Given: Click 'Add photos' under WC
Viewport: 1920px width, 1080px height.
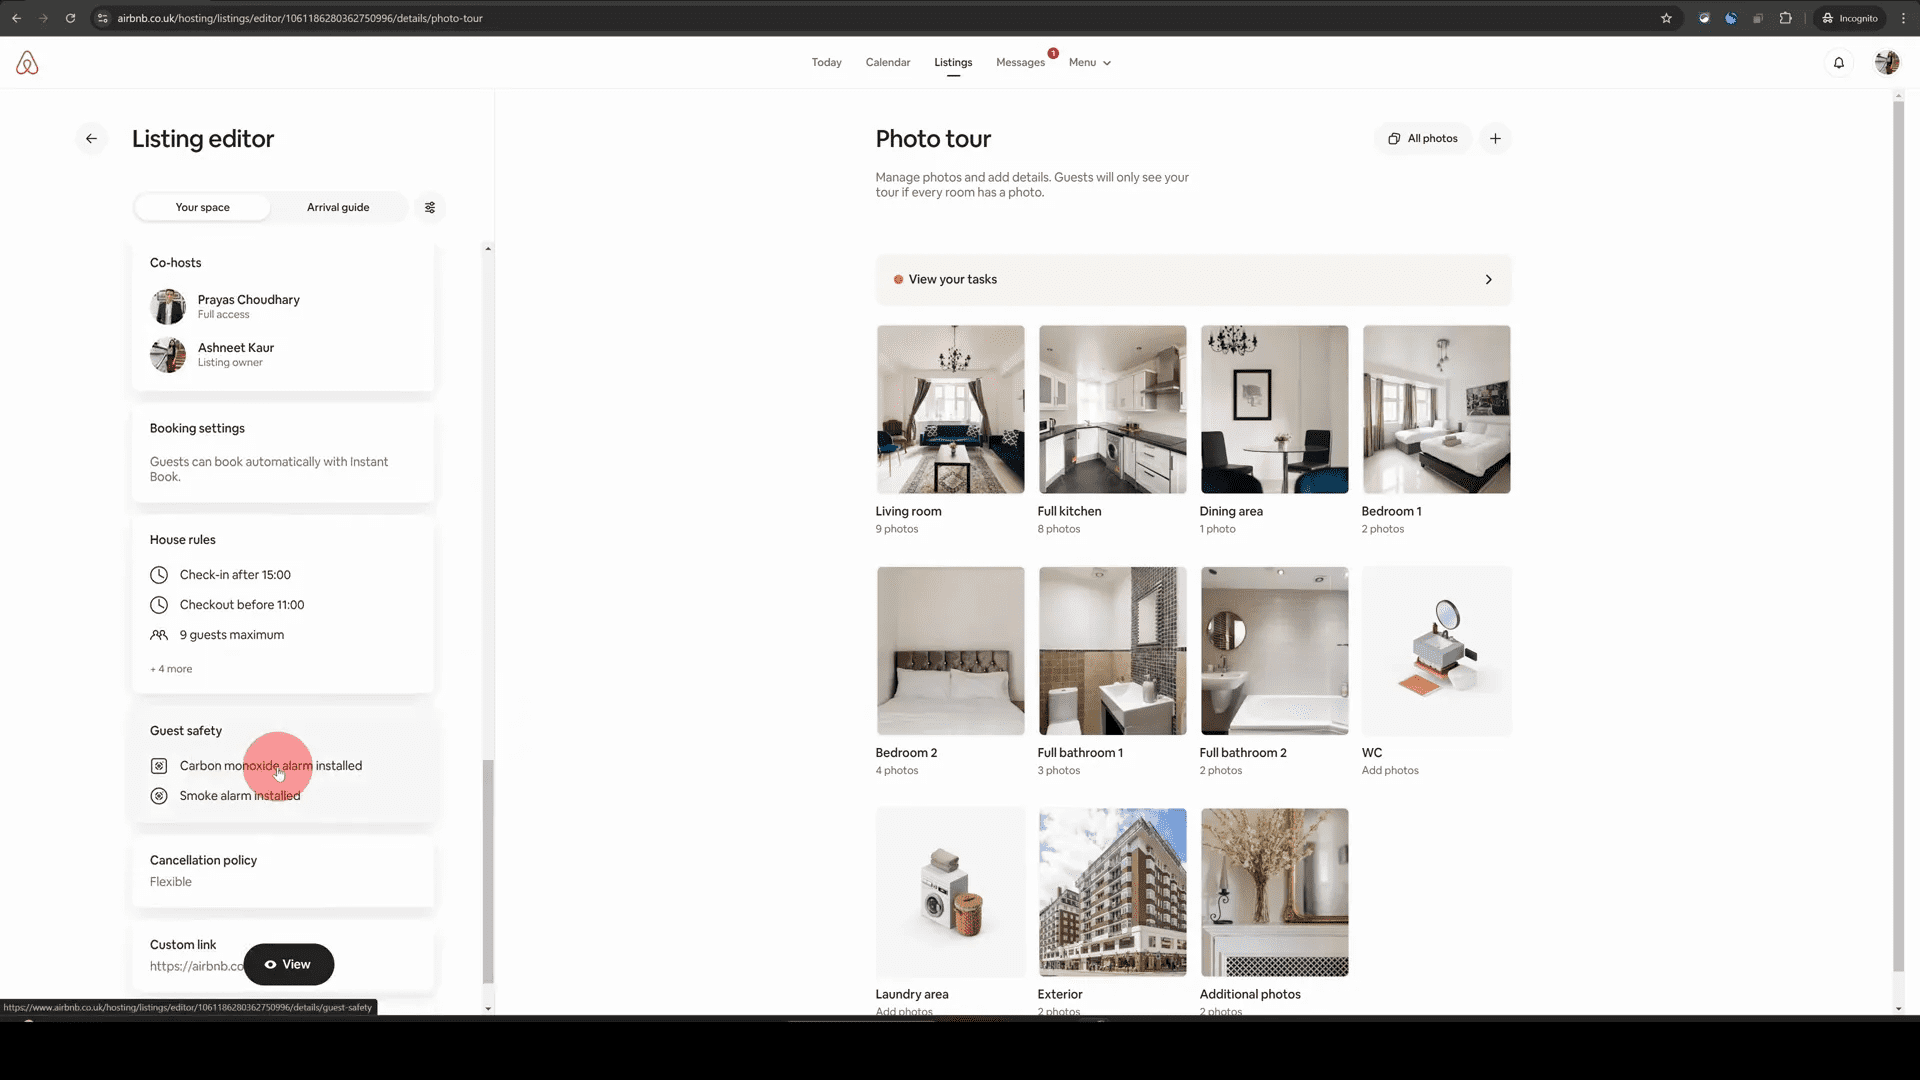Looking at the screenshot, I should point(1390,771).
